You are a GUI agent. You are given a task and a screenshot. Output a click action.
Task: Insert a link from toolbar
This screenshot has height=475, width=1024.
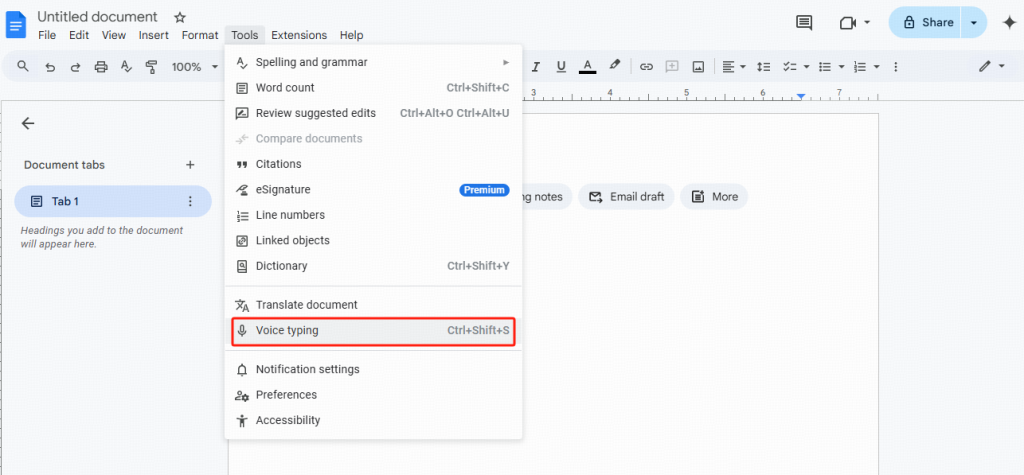click(x=647, y=67)
